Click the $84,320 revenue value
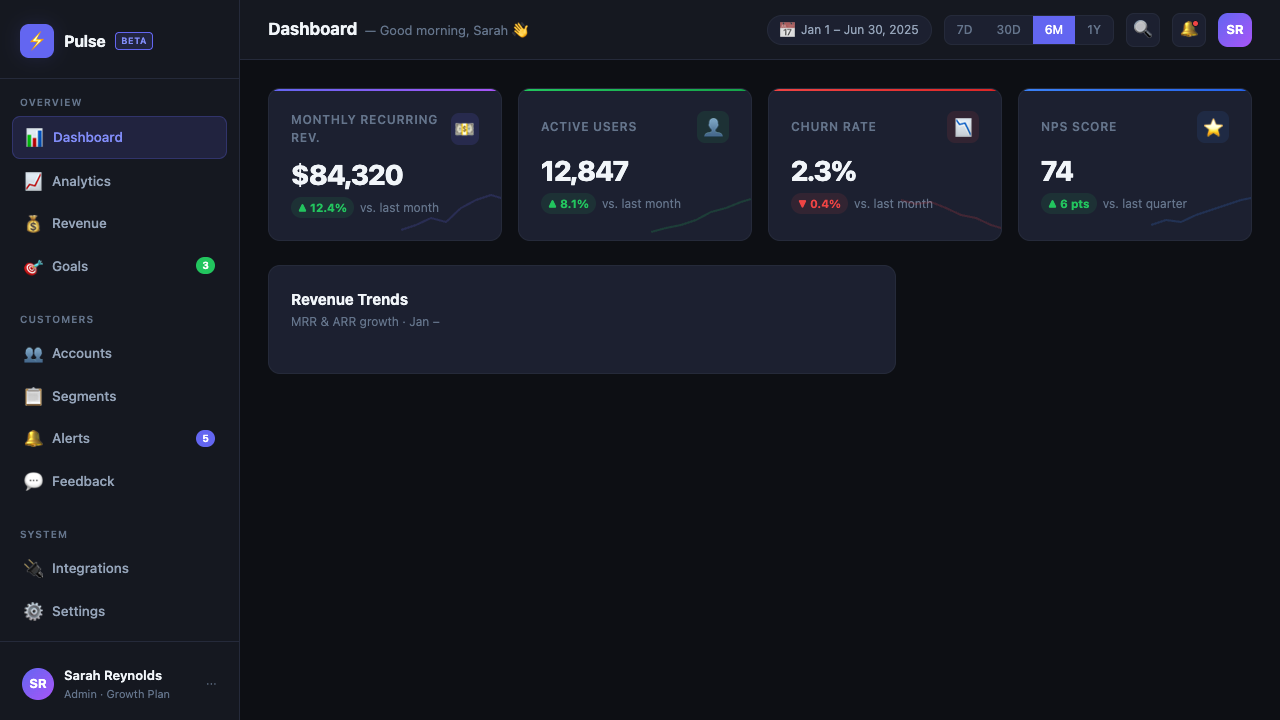This screenshot has height=720, width=1280. pos(347,175)
